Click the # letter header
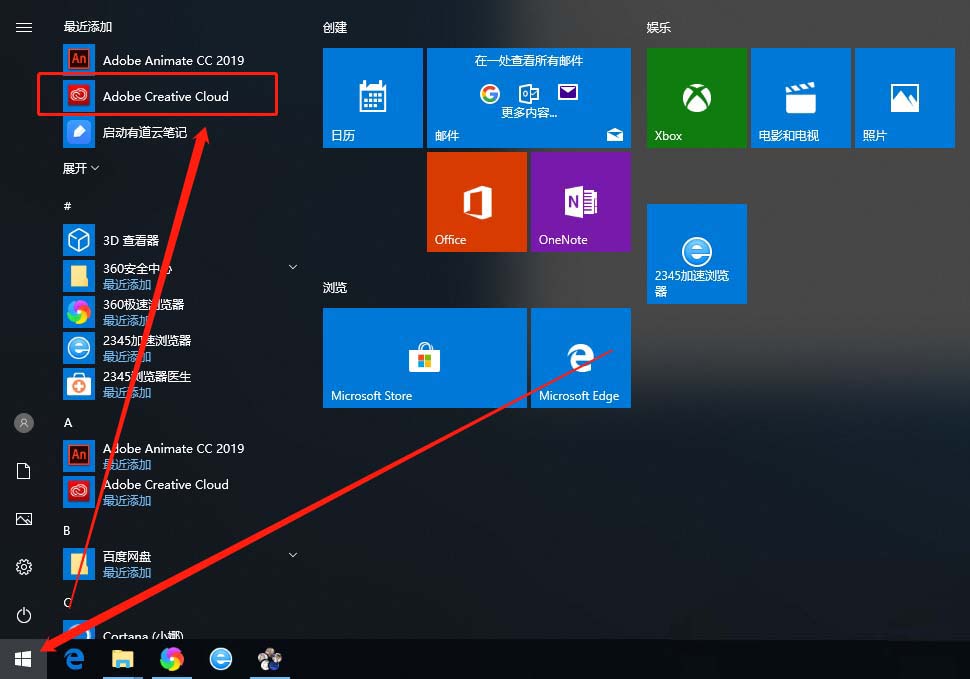 click(x=67, y=206)
